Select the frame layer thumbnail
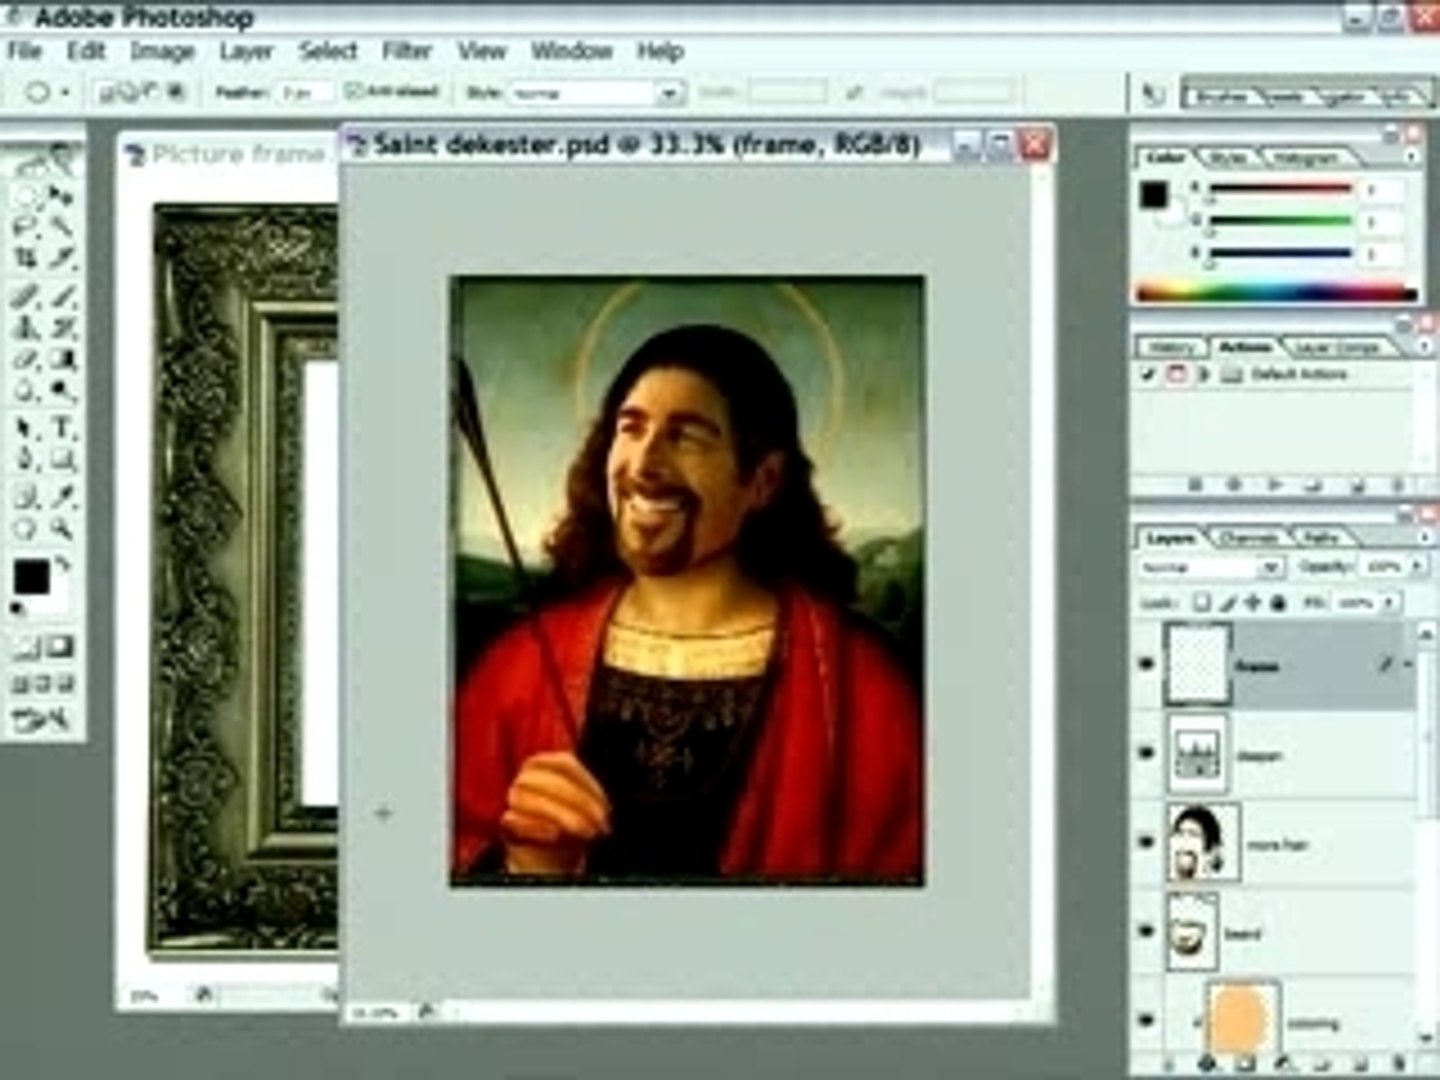 coord(1198,665)
